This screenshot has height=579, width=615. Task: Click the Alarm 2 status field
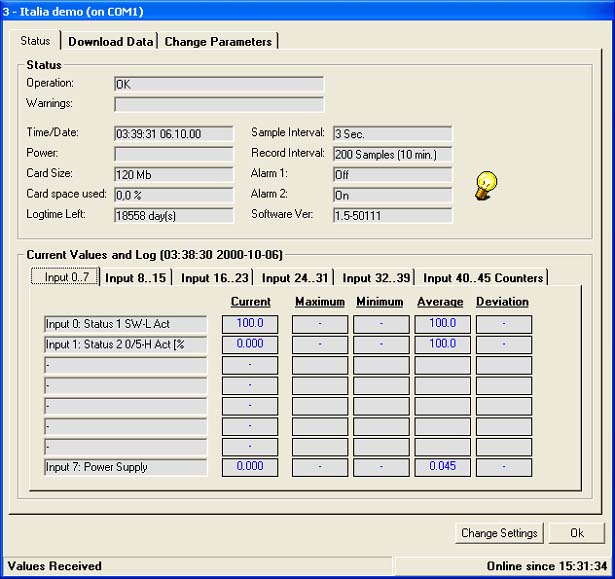[x=392, y=195]
